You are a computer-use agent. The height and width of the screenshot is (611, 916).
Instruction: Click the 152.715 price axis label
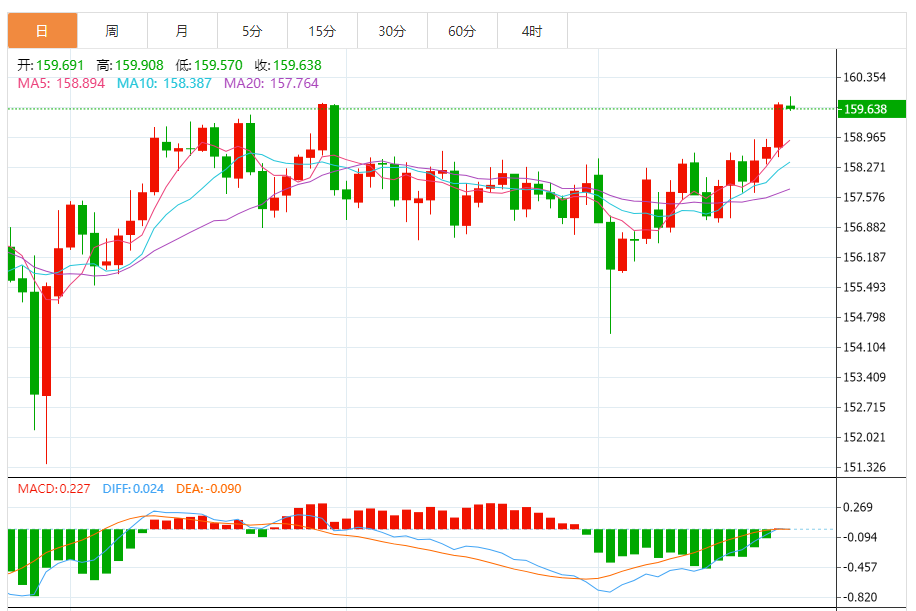click(864, 407)
